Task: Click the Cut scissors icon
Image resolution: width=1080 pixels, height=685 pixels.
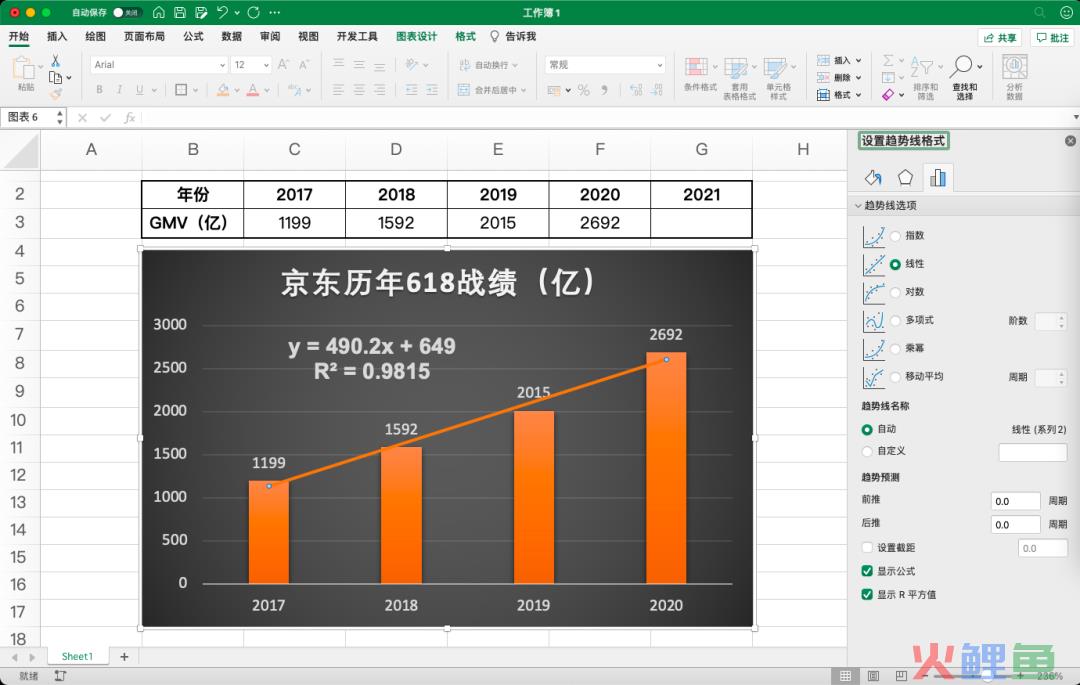Action: pos(55,61)
